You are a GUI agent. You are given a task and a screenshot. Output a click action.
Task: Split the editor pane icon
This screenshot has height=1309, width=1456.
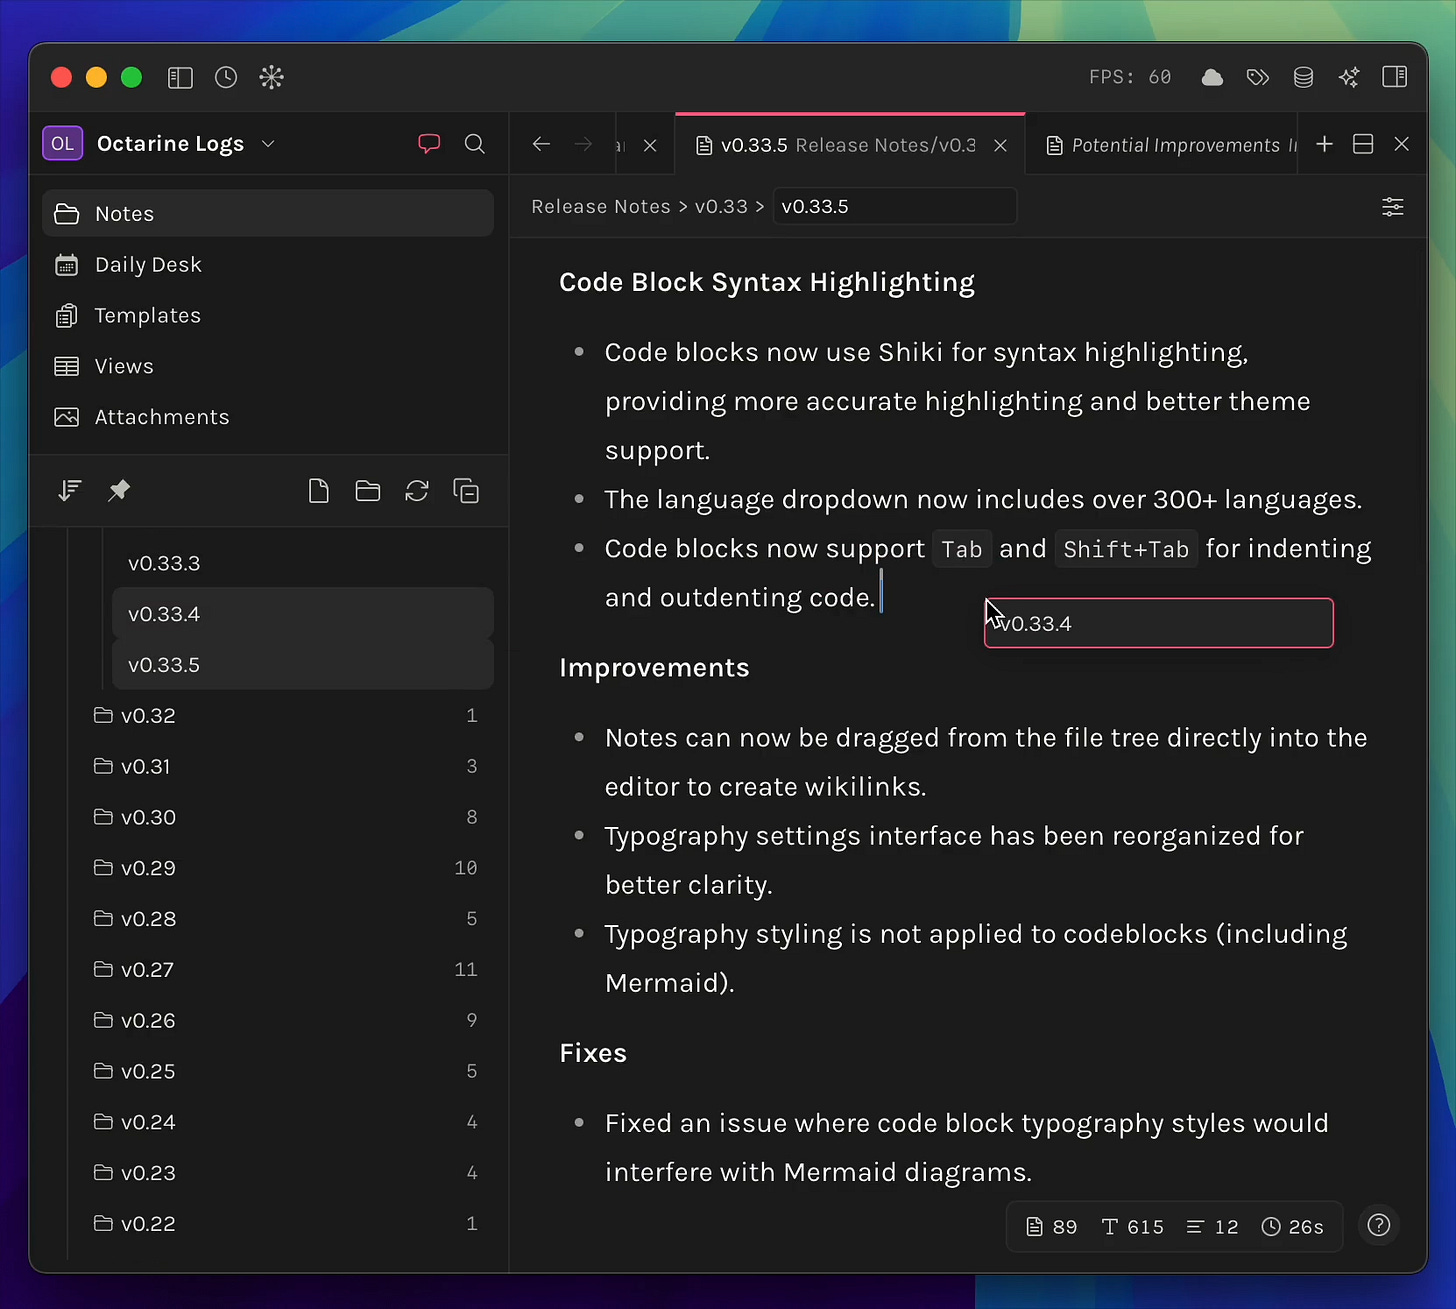(1363, 144)
